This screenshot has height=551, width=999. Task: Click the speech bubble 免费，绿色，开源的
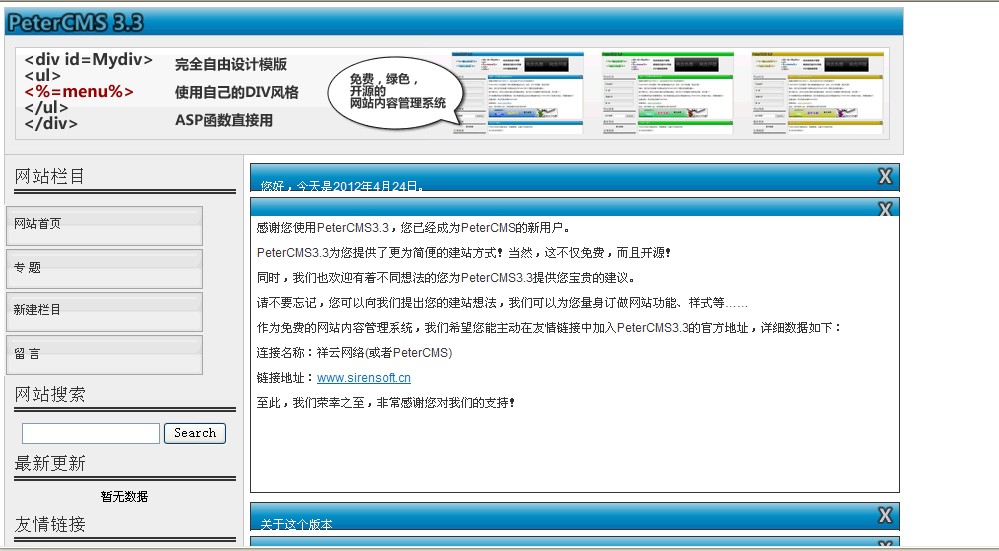point(396,92)
